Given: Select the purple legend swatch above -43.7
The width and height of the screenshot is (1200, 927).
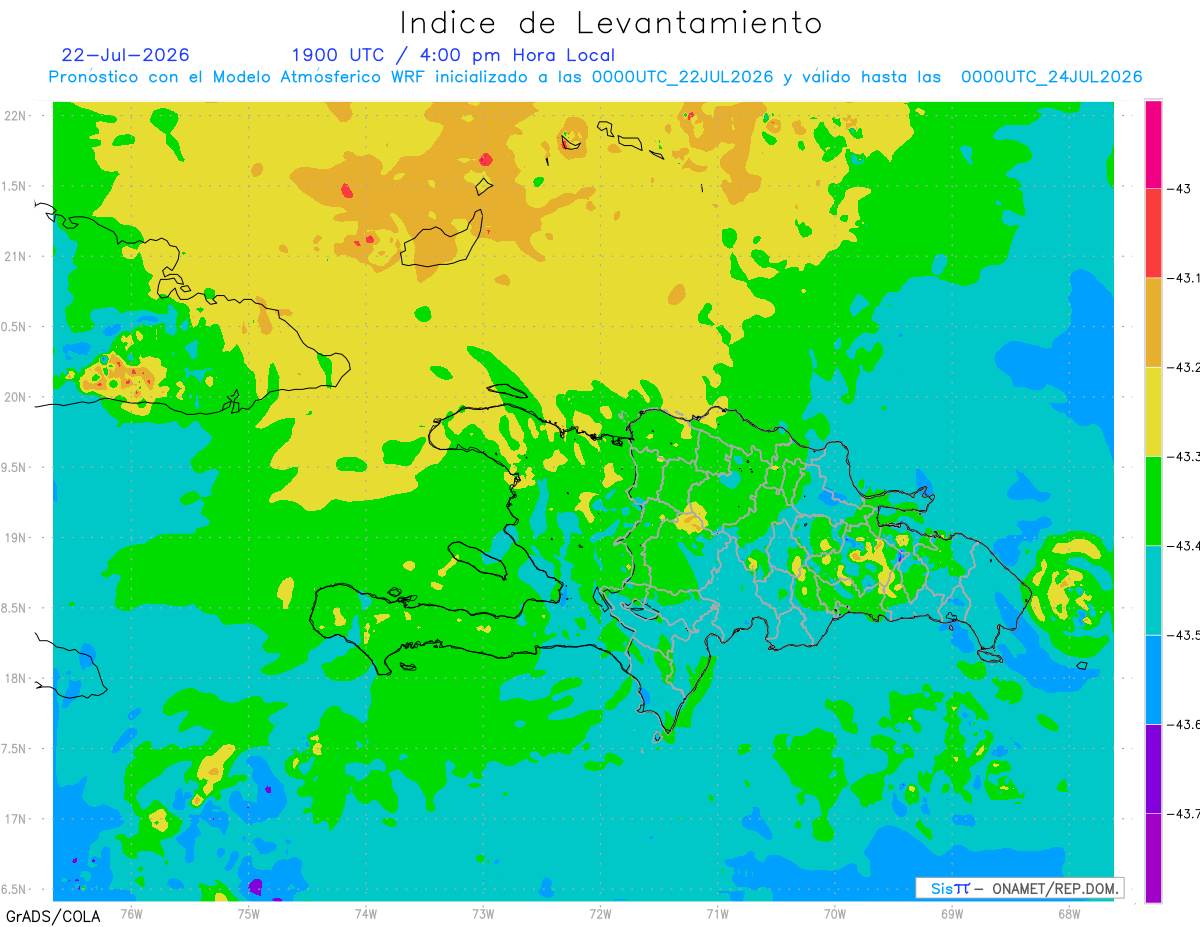Looking at the screenshot, I should 1153,768.
